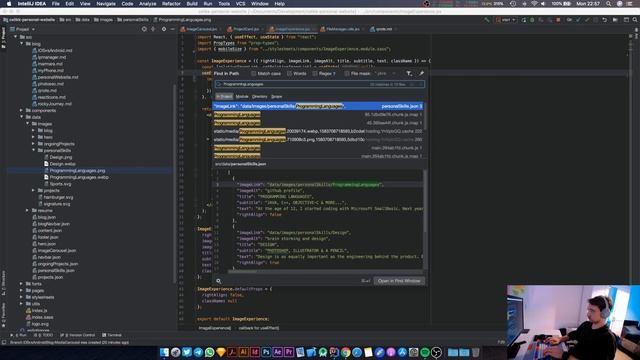This screenshot has height=360, width=640.
Task: Collapse the src folder
Action: click(x=16, y=37)
